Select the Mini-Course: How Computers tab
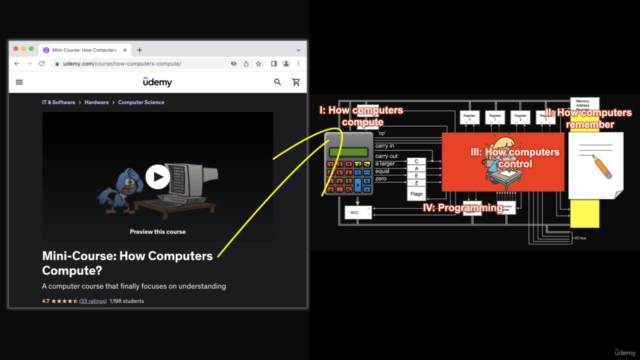Screen dimensions: 640x360 point(85,50)
